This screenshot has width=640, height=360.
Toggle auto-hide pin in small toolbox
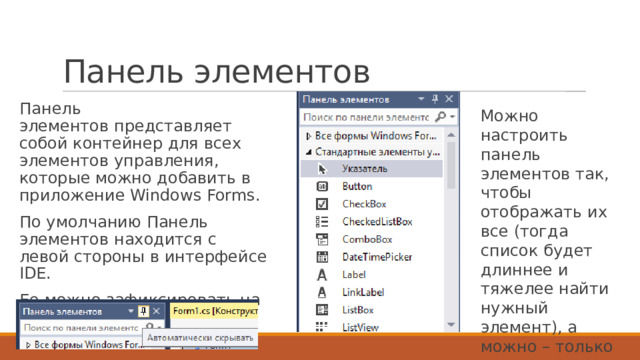pos(143,311)
